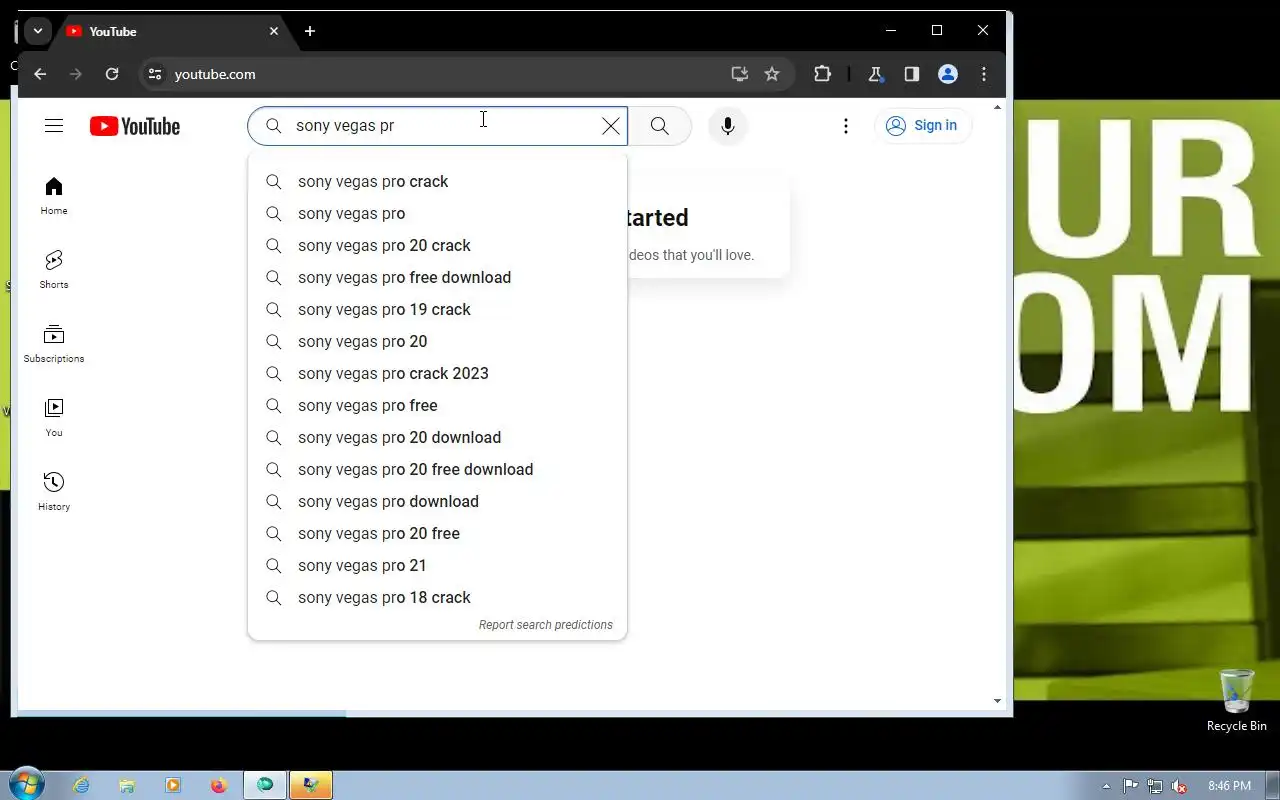Open YouTube settings three-dot menu
The height and width of the screenshot is (800, 1280).
846,126
